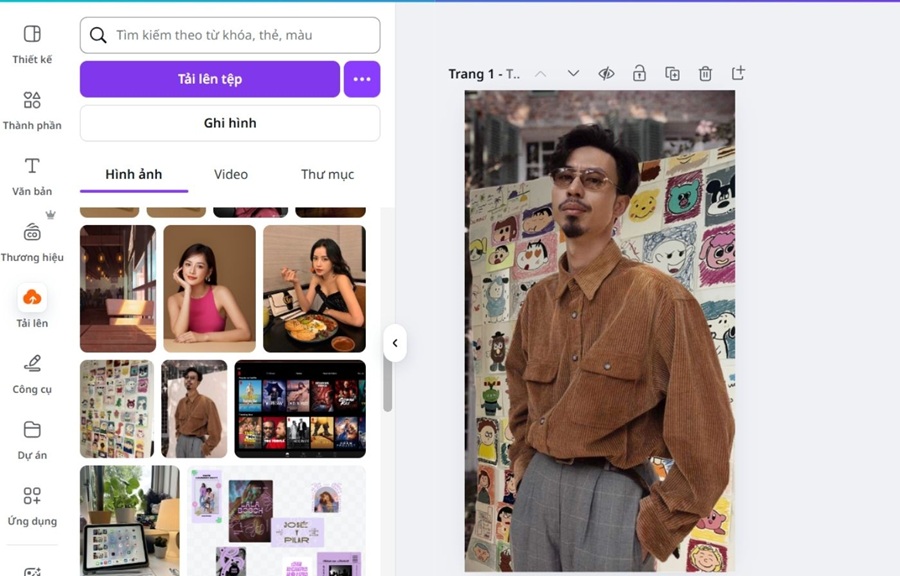This screenshot has width=900, height=576.
Task: Click the Tải lên tệp button
Action: click(210, 79)
